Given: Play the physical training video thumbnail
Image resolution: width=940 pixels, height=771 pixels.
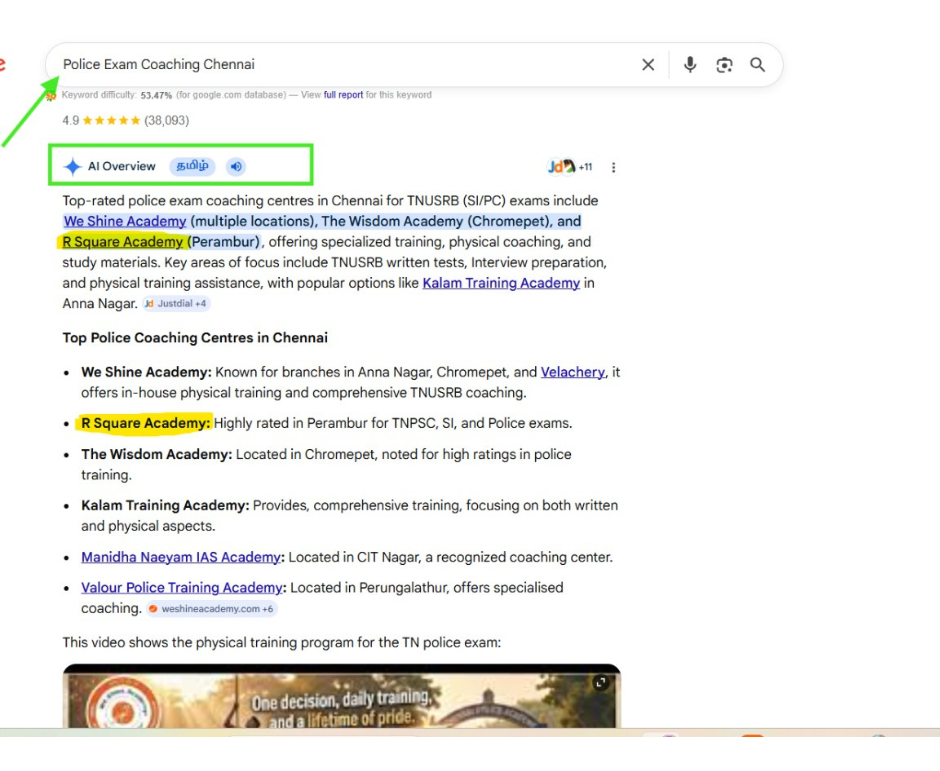Looking at the screenshot, I should click(x=342, y=697).
